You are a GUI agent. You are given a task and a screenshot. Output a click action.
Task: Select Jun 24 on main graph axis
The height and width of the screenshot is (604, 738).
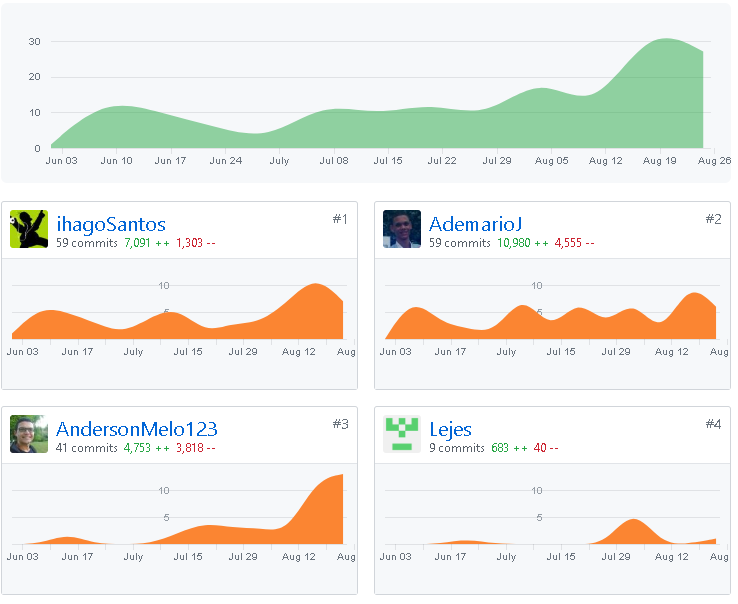pyautogui.click(x=225, y=161)
